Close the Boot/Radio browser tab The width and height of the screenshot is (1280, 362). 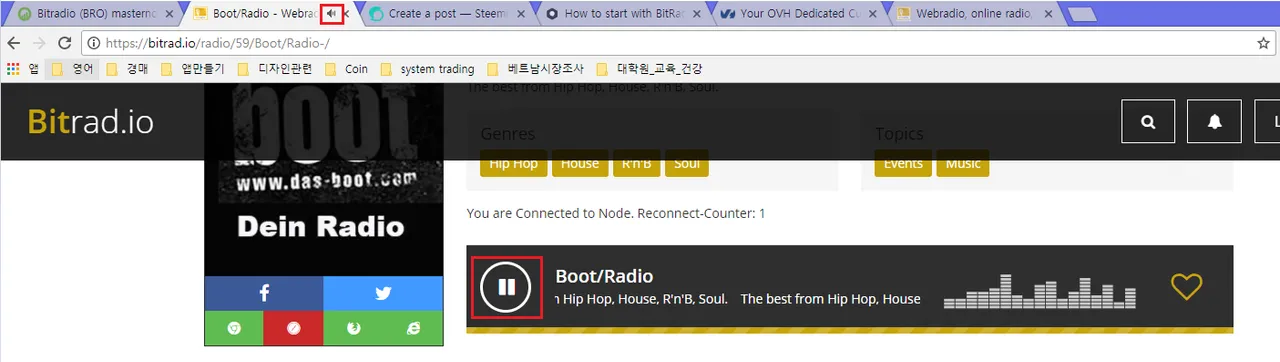[347, 14]
